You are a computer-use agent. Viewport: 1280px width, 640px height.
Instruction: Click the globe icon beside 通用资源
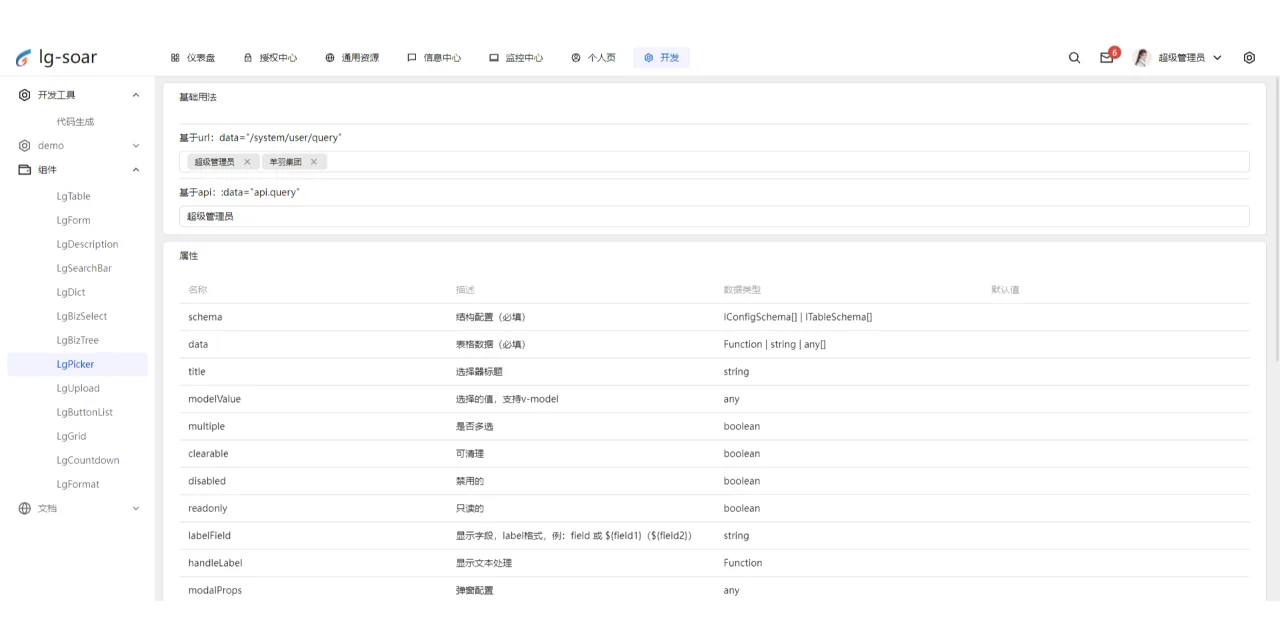(x=328, y=57)
